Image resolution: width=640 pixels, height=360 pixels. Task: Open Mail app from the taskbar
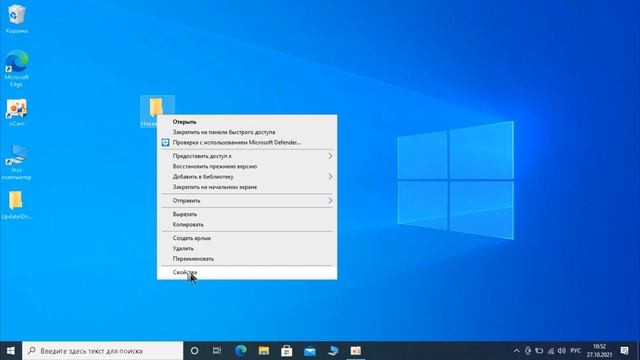coord(310,351)
